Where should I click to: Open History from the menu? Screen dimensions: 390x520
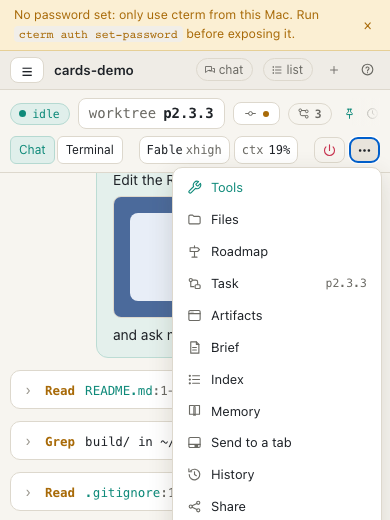tap(277, 475)
